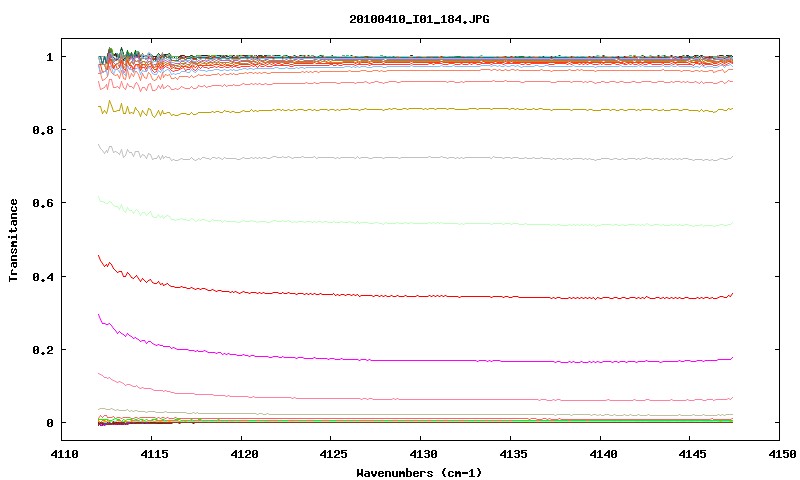Click the x-axis tick label 4150
This screenshot has height=480, width=800.
(x=783, y=454)
